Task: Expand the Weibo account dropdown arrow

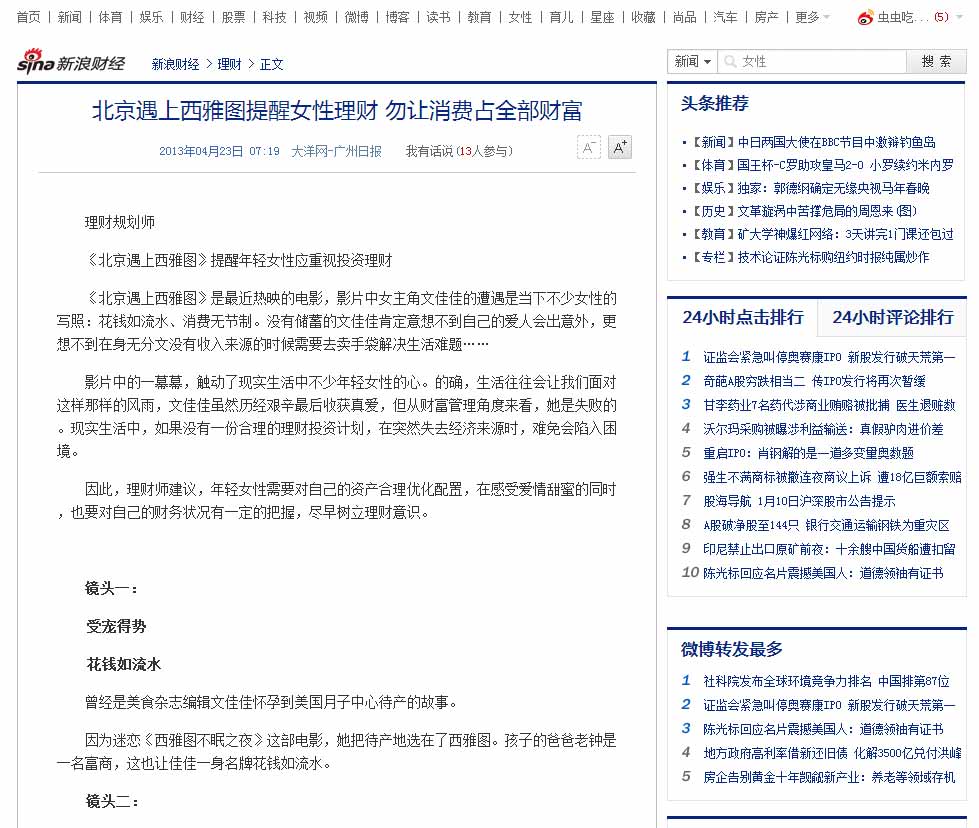Action: pyautogui.click(x=959, y=17)
